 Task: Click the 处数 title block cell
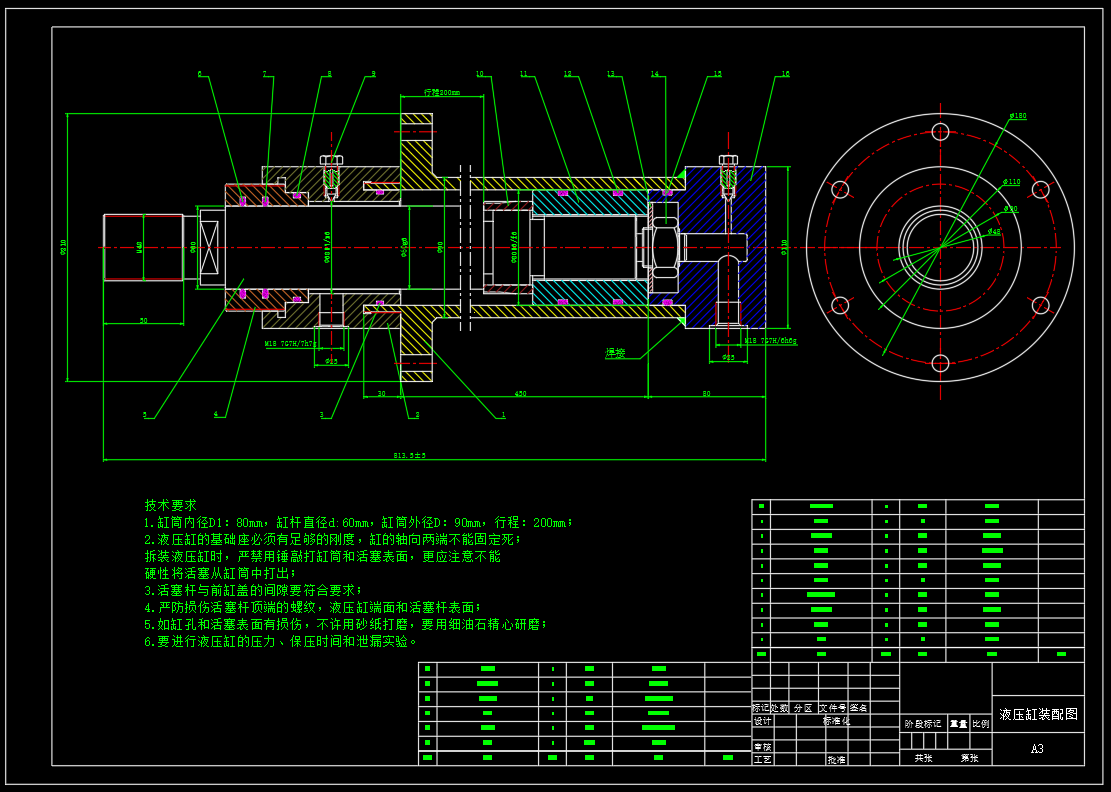point(779,708)
